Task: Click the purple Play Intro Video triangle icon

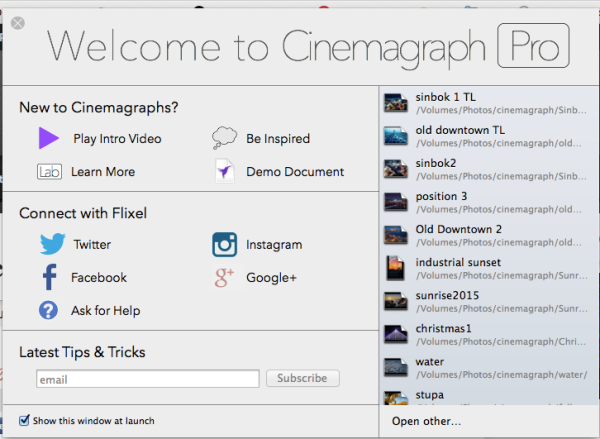Action: coord(49,138)
